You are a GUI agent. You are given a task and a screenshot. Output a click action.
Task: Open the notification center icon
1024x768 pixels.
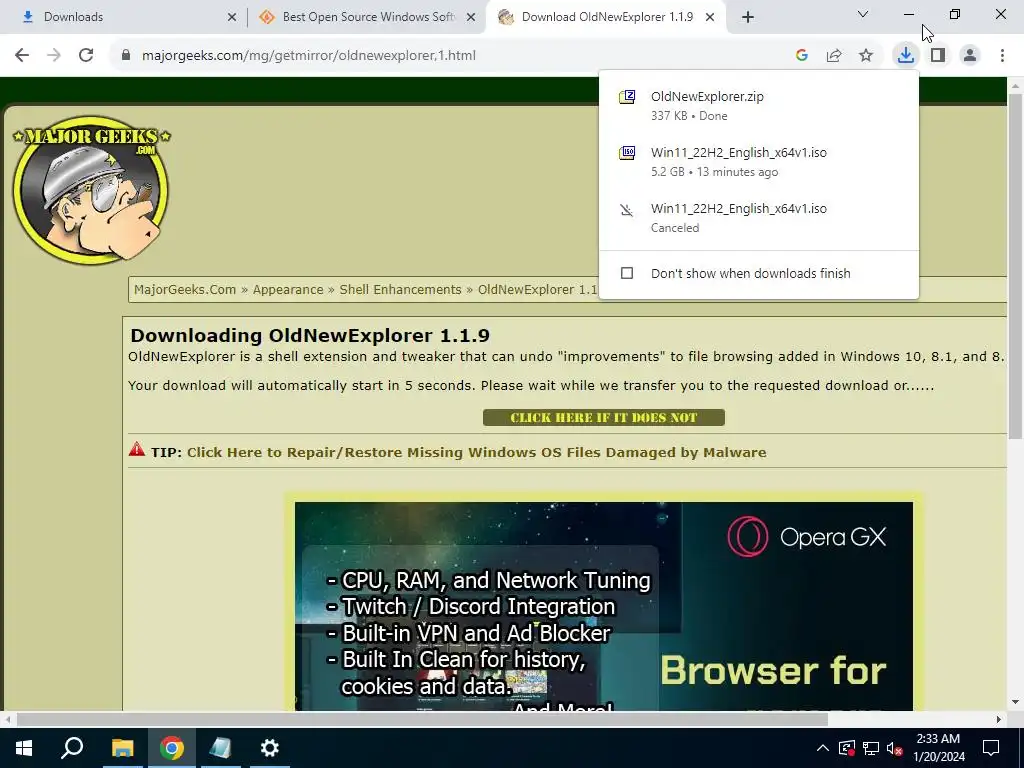click(x=991, y=748)
